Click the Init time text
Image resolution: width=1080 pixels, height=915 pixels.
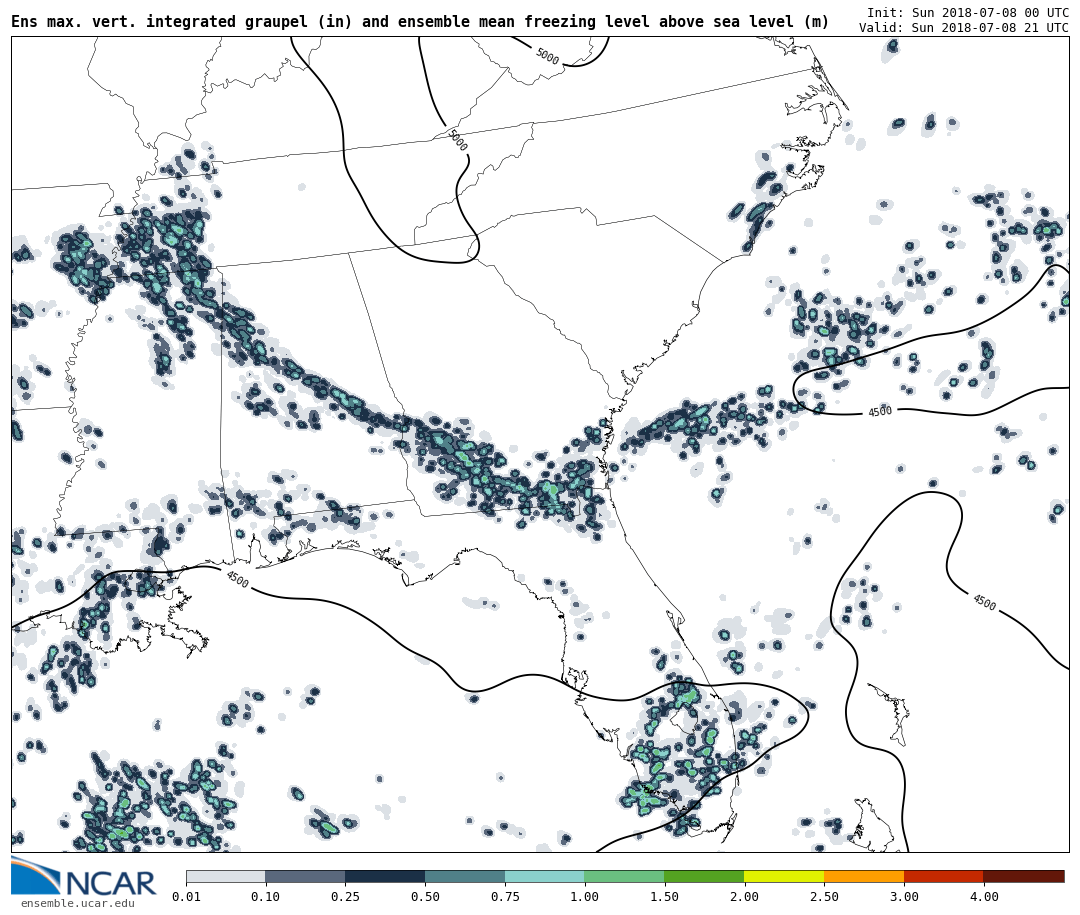coord(967,13)
